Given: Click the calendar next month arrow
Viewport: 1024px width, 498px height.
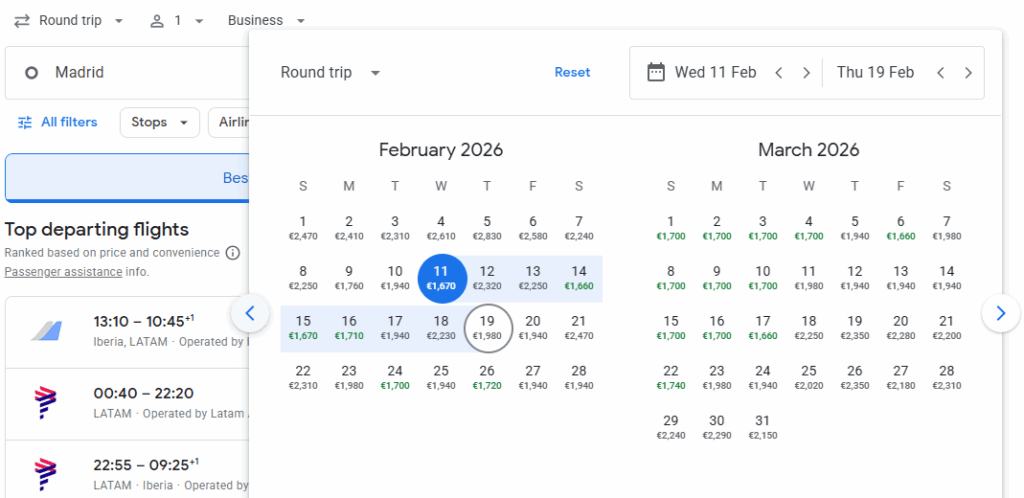Looking at the screenshot, I should pyautogui.click(x=1000, y=313).
